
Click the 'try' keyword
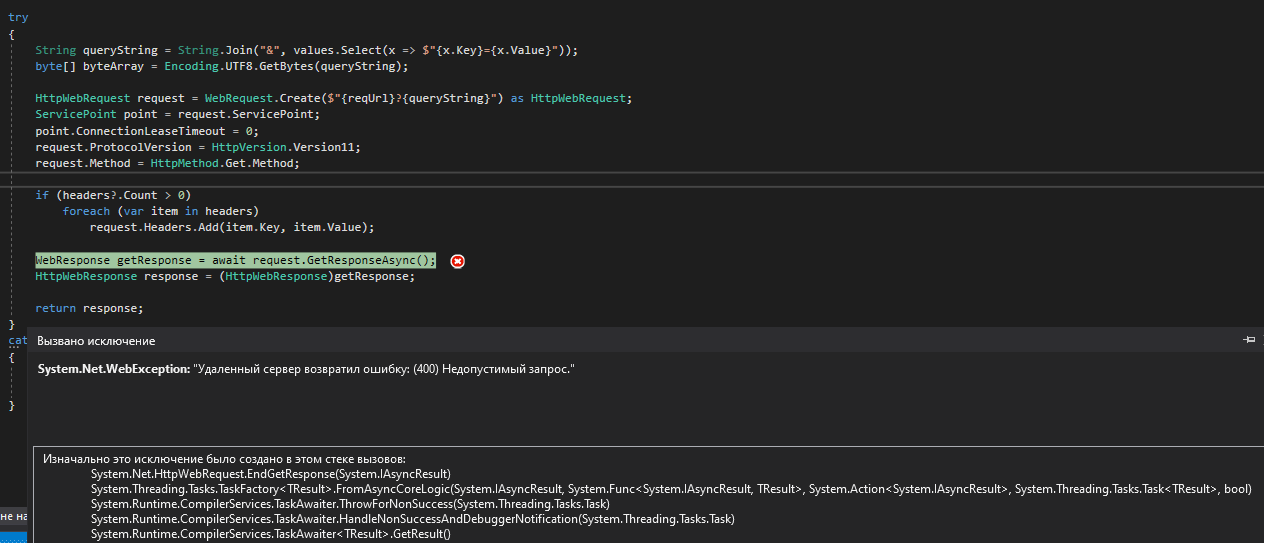18,18
